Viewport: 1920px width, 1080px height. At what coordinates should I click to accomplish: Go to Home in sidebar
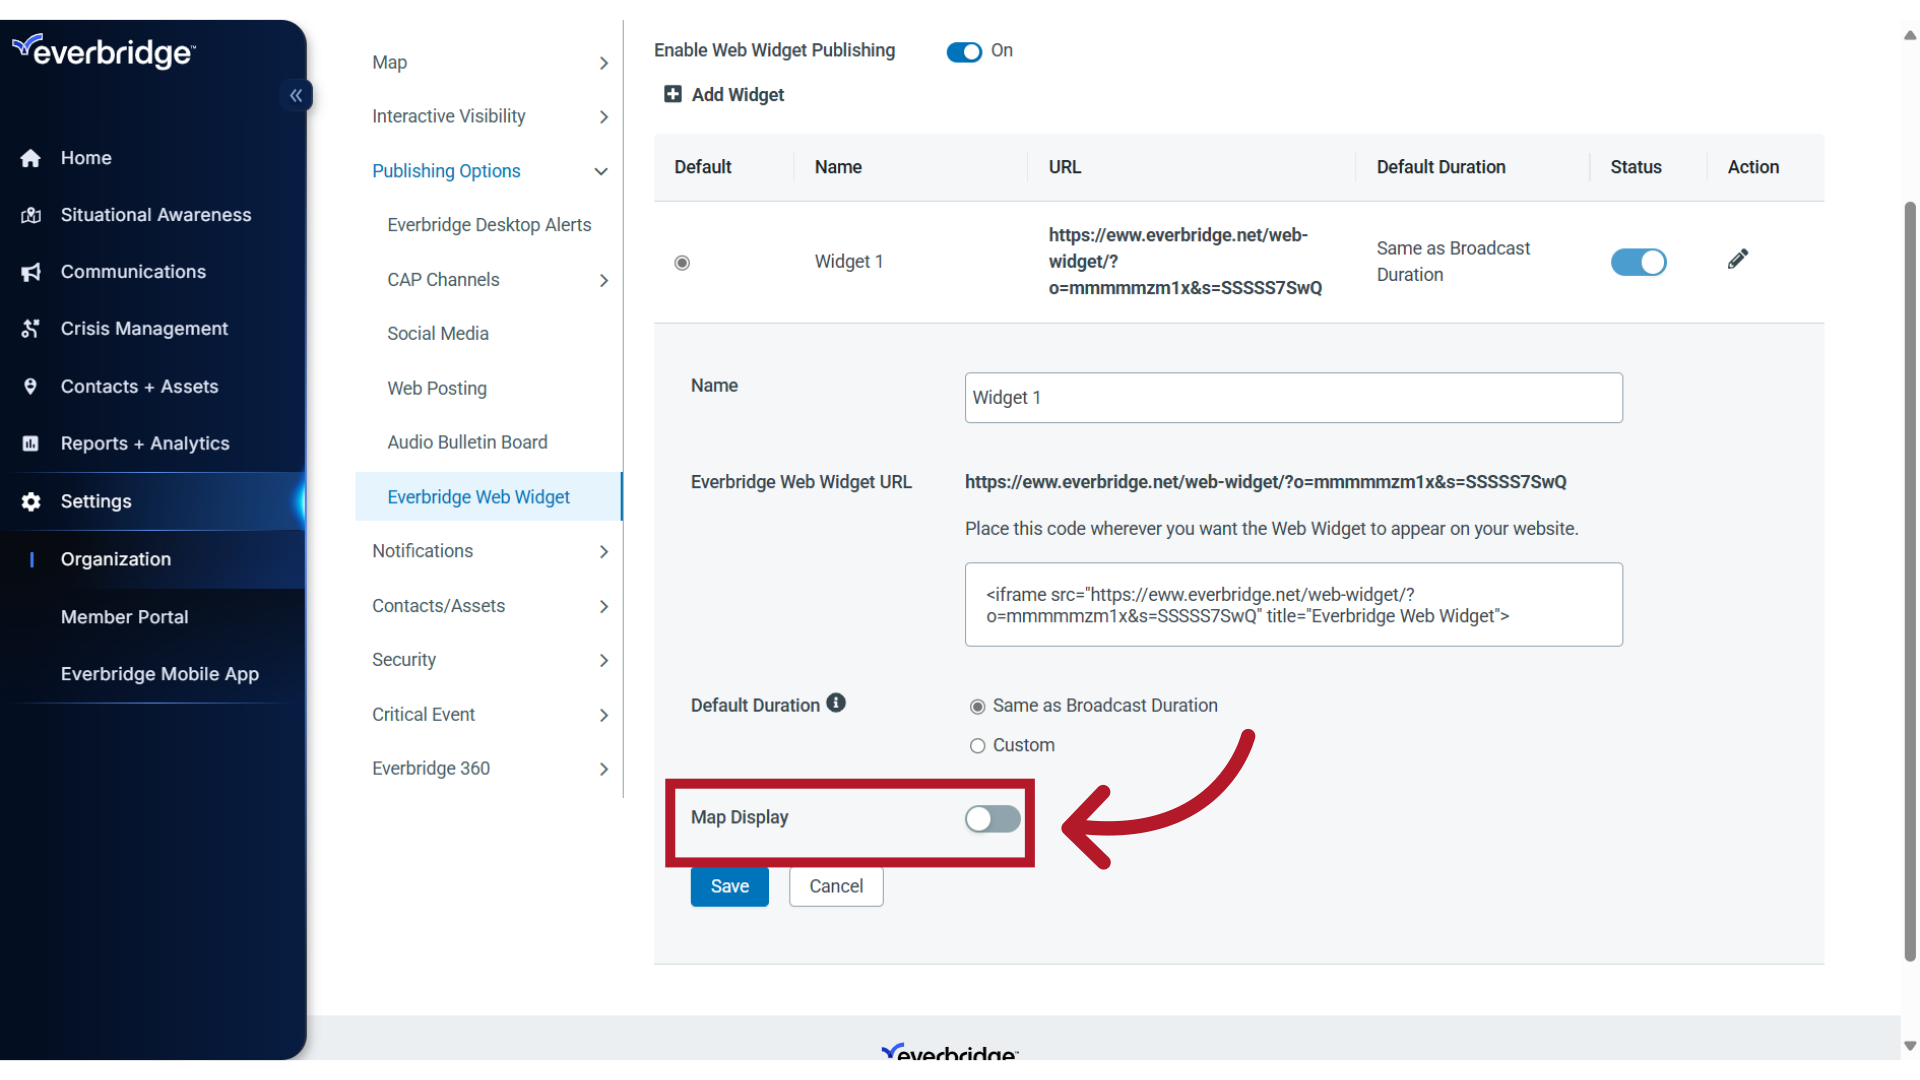[86, 158]
